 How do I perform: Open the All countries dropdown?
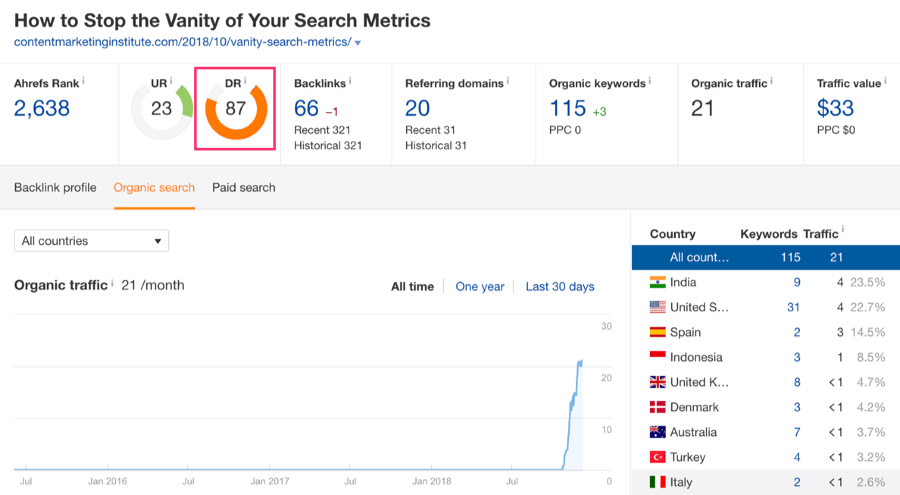coord(91,241)
